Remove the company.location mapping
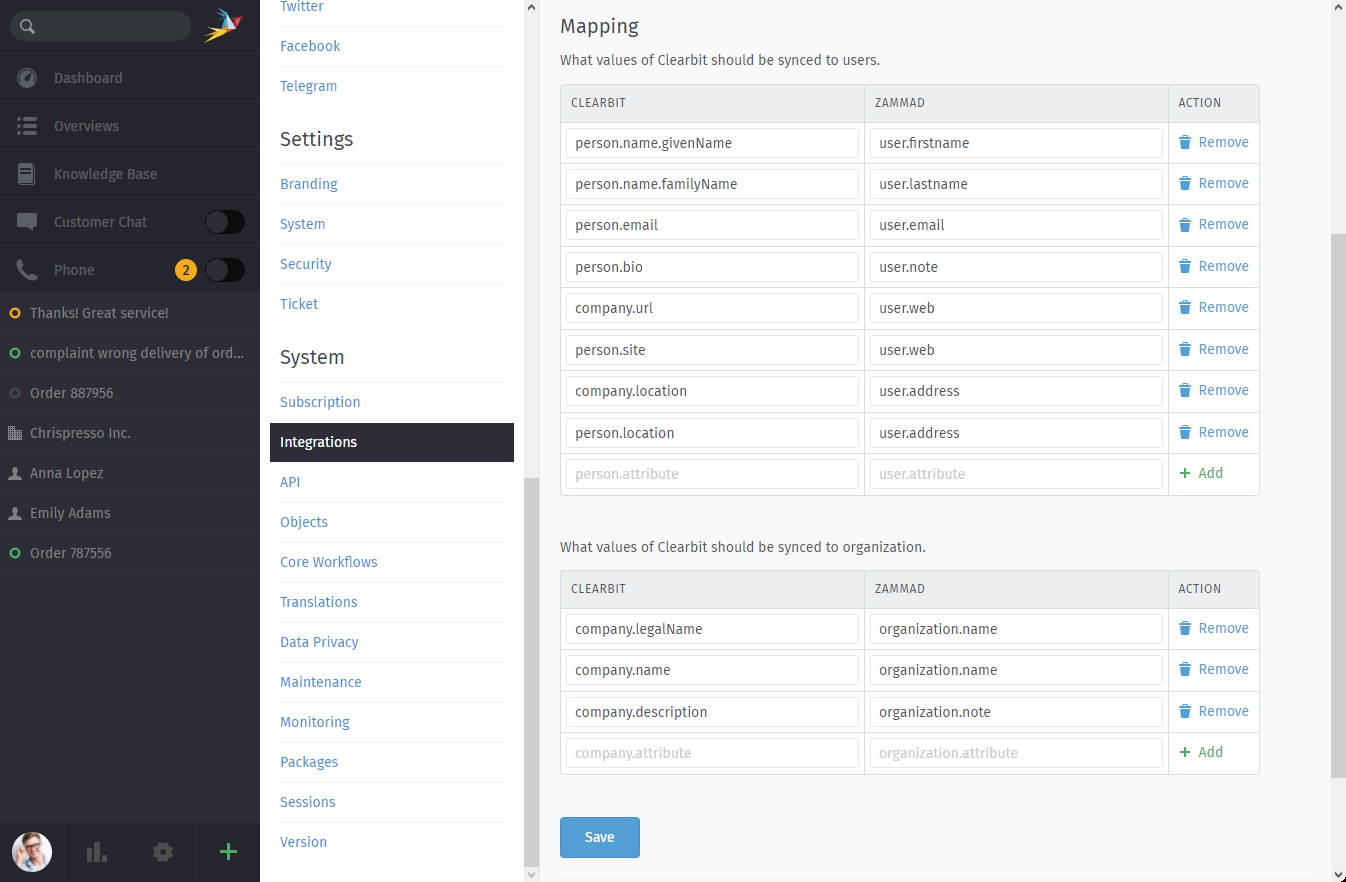The image size is (1346, 882). click(1213, 390)
